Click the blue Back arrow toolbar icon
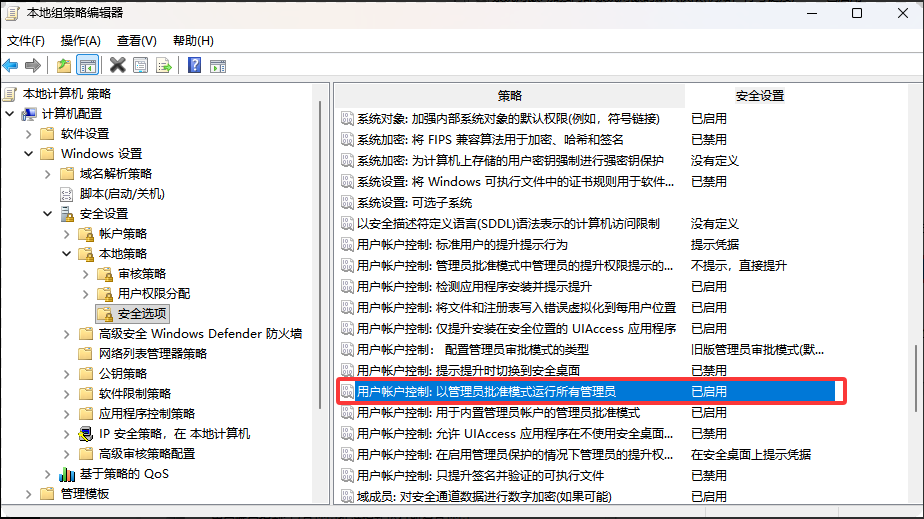The image size is (924, 519). 11,66
